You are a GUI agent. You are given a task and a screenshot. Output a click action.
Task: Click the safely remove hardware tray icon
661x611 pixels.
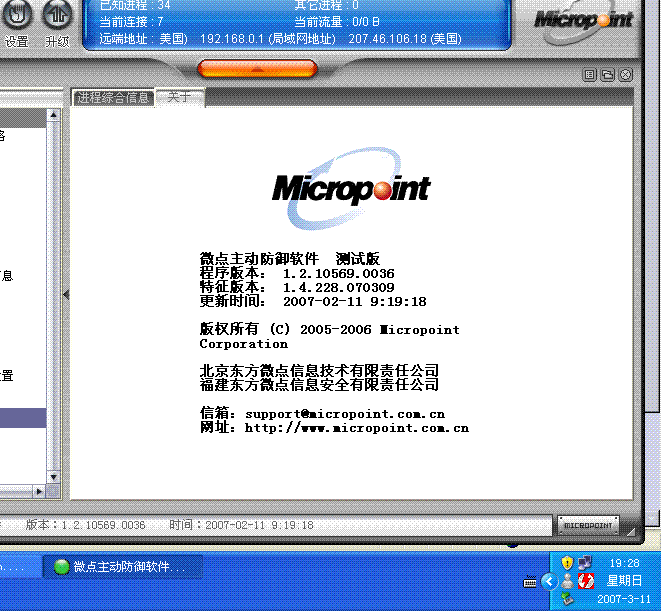pos(567,599)
